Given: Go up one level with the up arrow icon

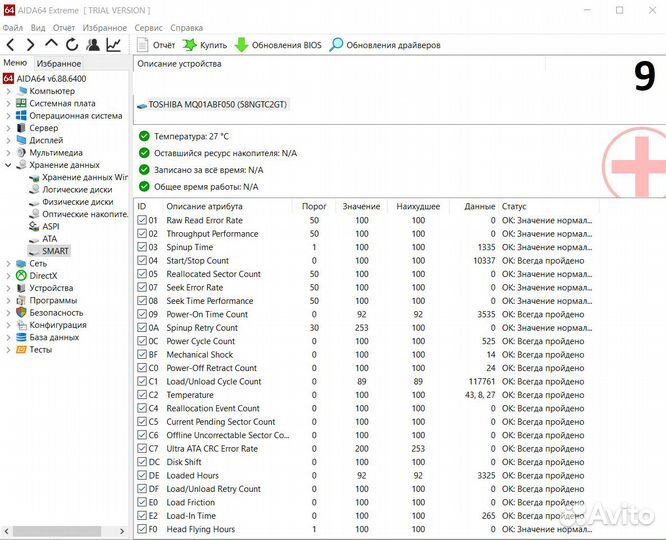Looking at the screenshot, I should pos(51,43).
